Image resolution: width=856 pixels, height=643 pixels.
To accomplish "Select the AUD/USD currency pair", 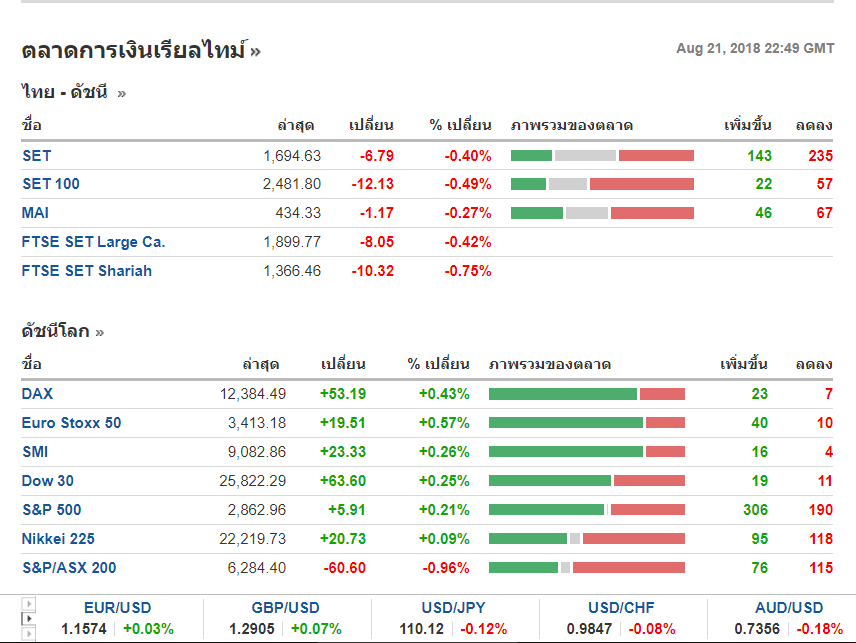I will coord(790,608).
